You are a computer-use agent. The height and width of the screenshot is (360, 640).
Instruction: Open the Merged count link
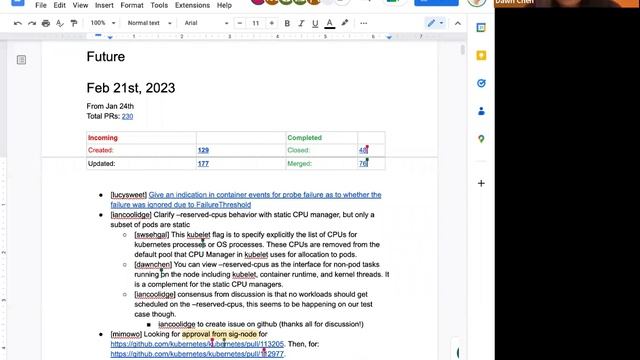(x=363, y=164)
